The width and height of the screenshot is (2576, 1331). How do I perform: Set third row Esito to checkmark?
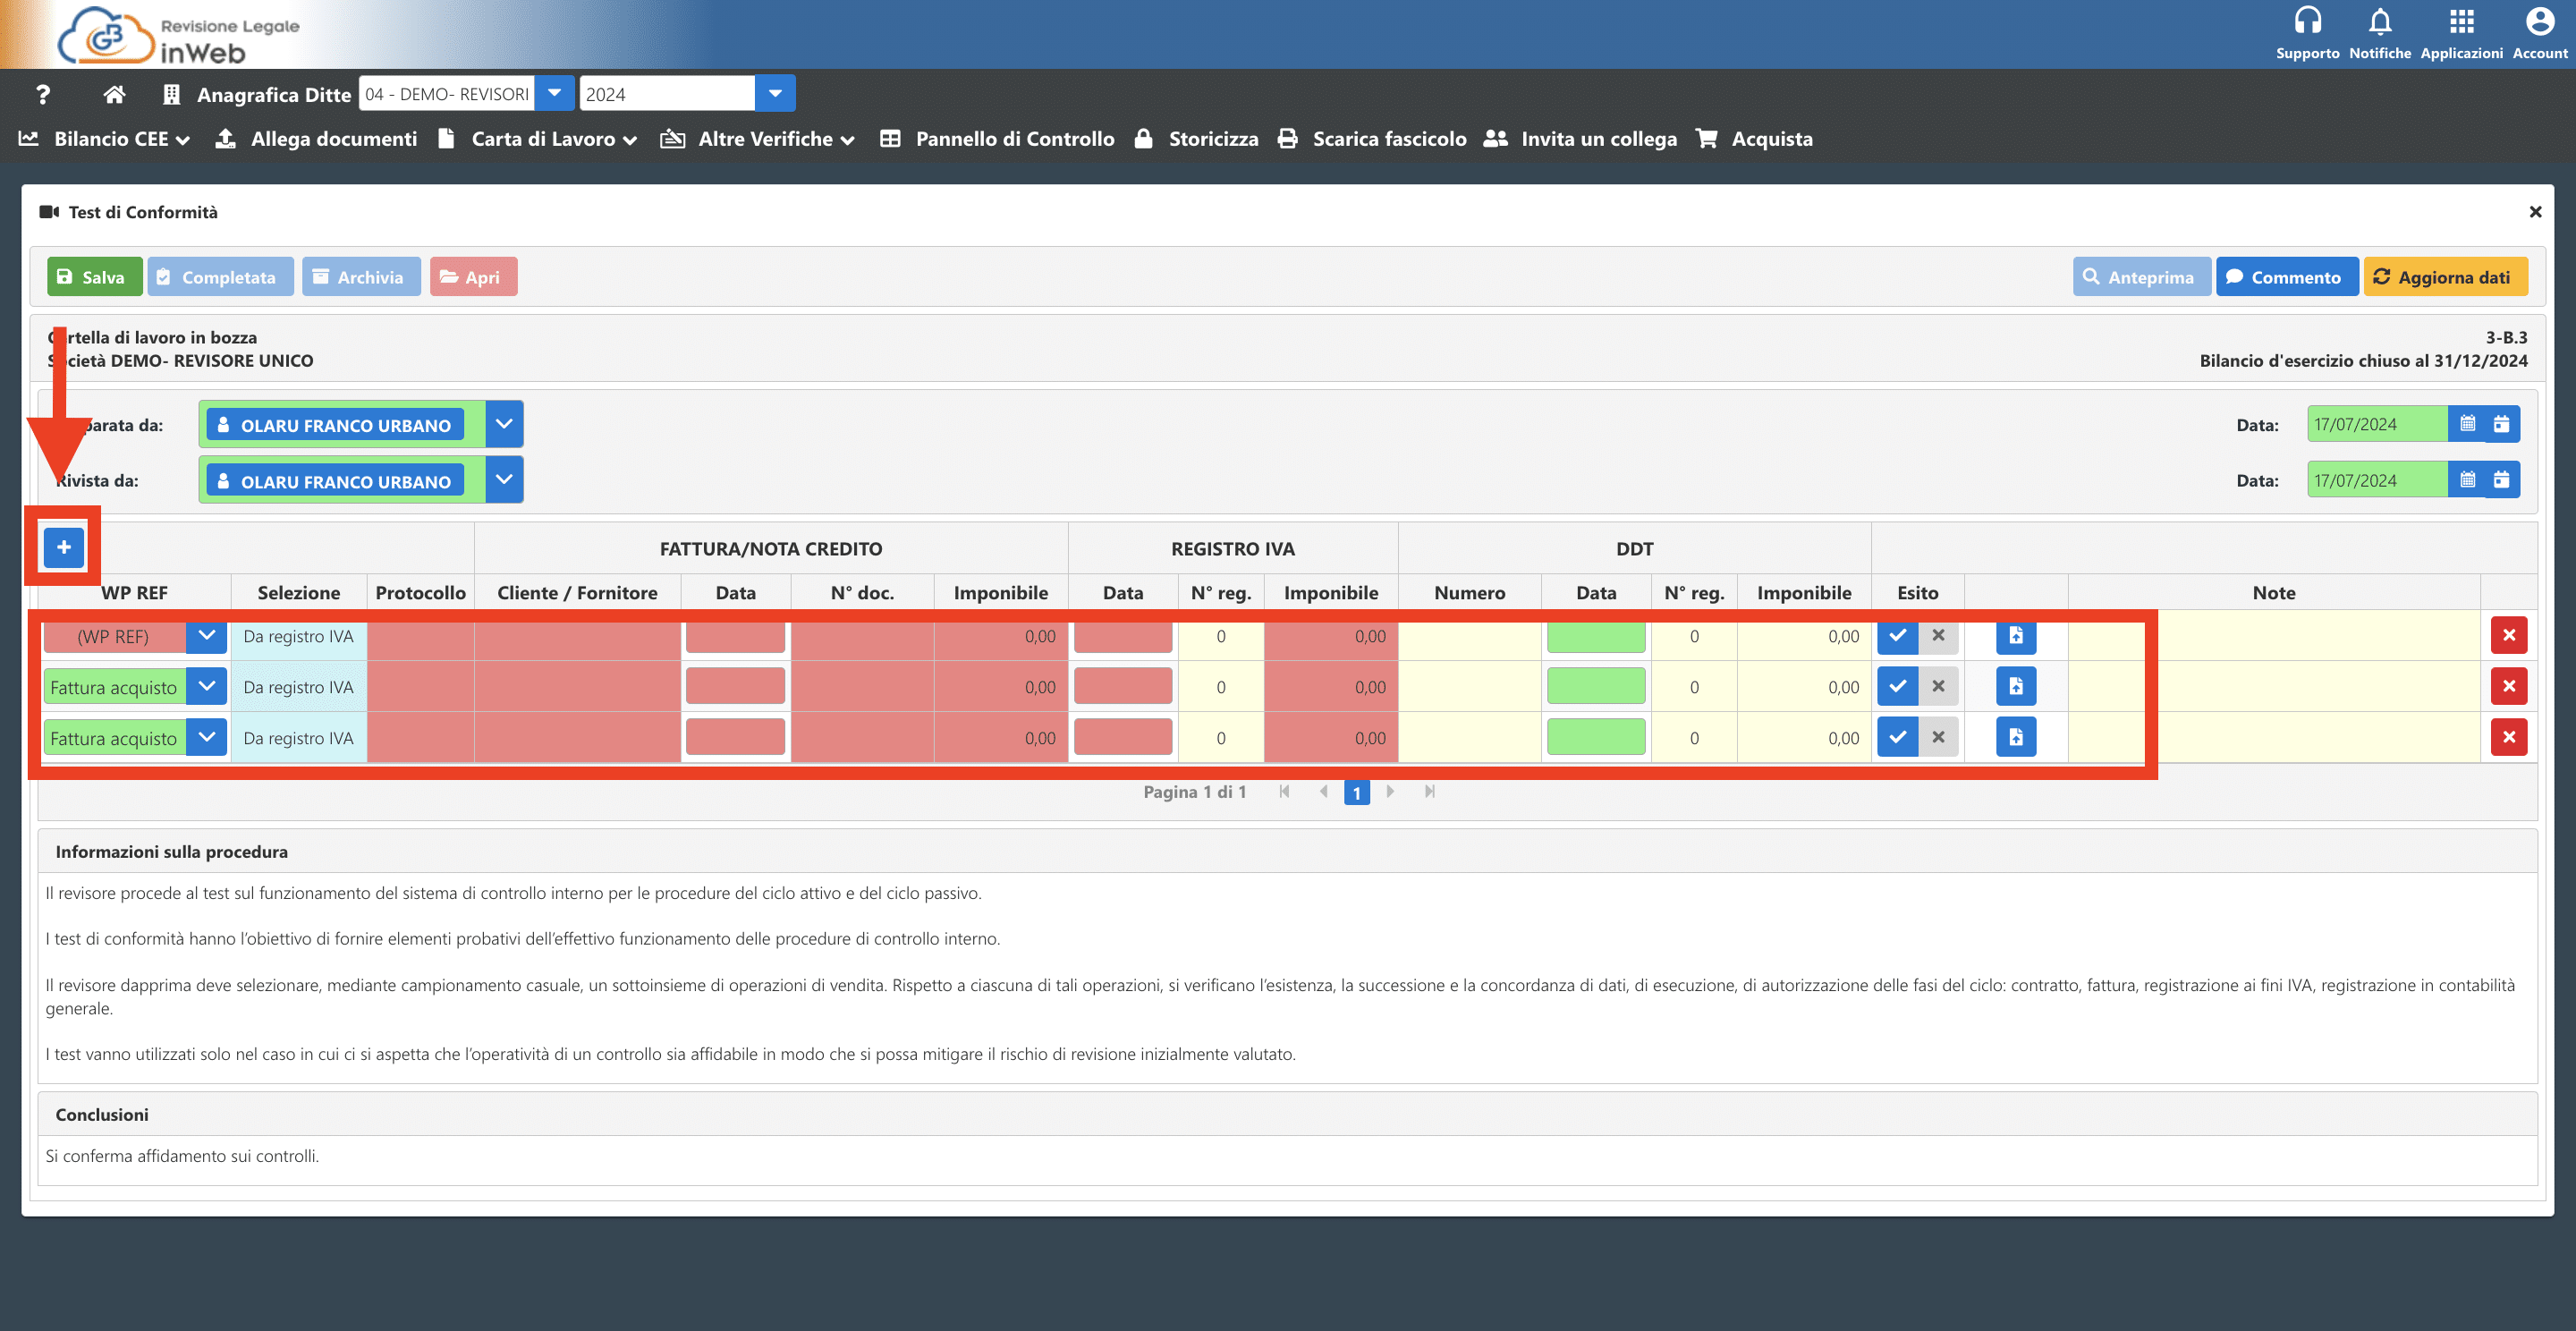click(1897, 738)
